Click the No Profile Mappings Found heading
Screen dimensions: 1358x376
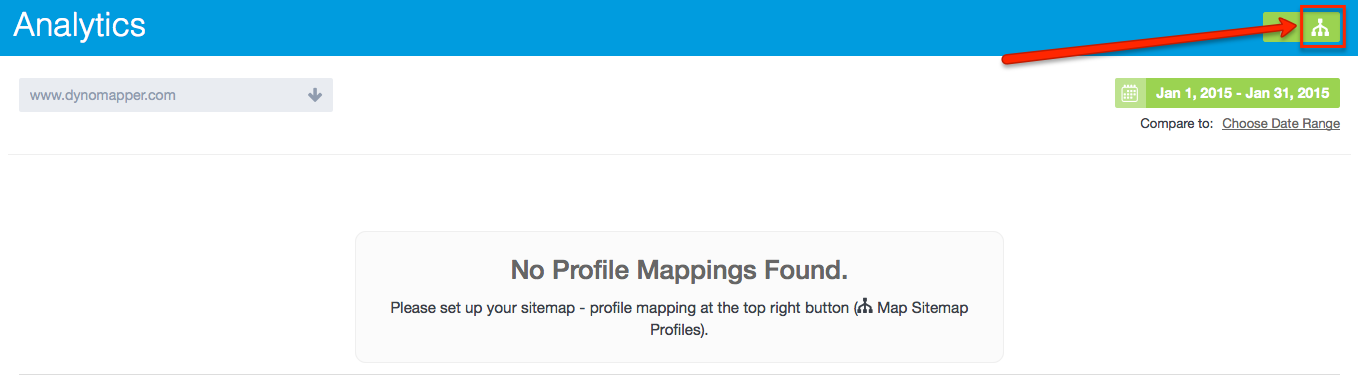coord(679,270)
